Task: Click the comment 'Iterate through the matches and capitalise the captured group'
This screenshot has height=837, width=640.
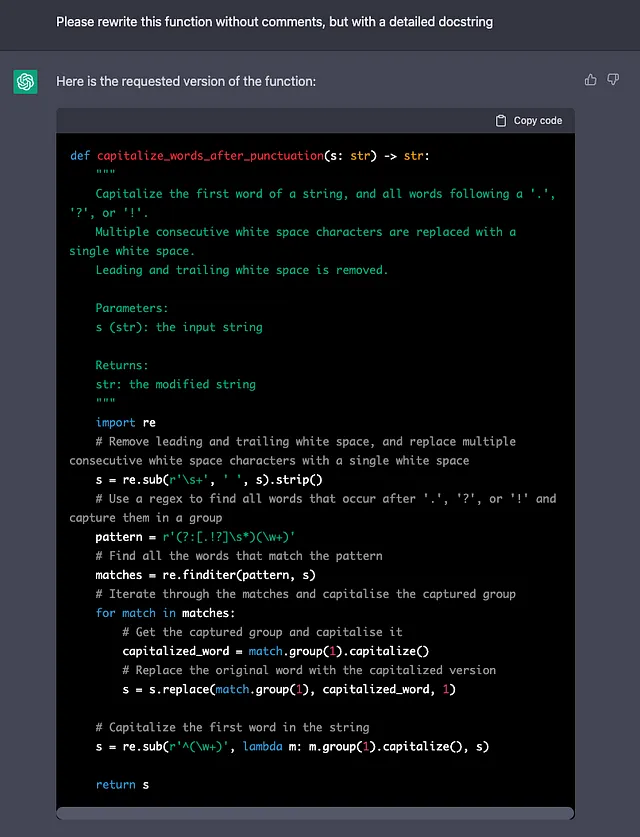Action: pyautogui.click(x=305, y=594)
